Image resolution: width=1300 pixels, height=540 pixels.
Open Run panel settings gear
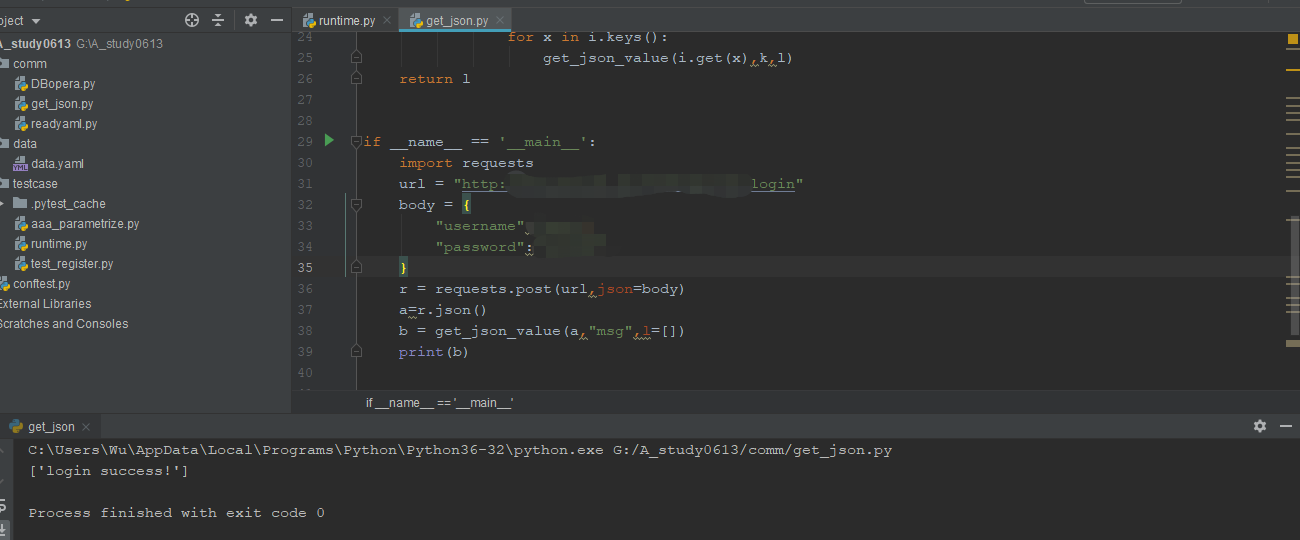coord(1260,426)
